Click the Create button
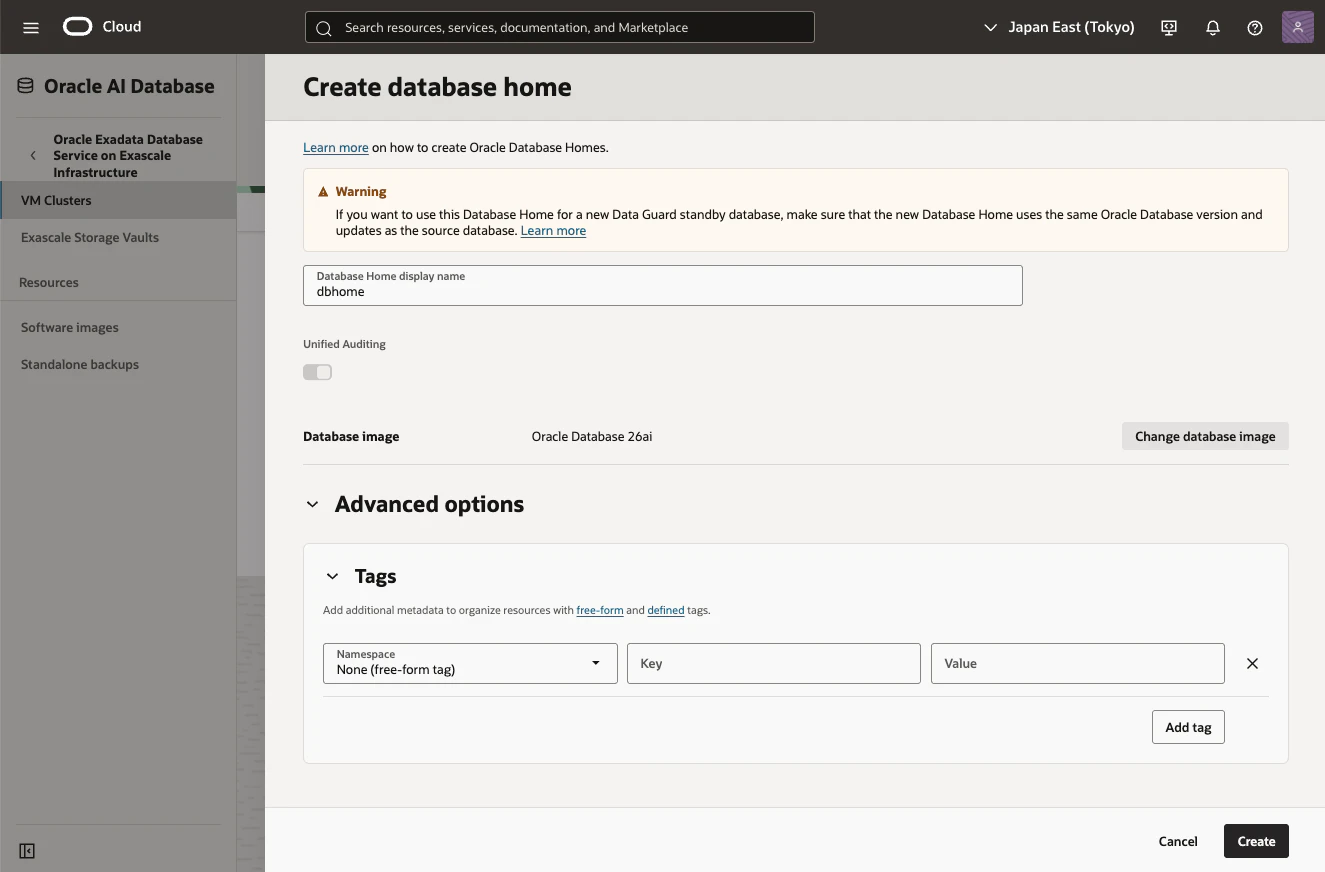 point(1256,841)
